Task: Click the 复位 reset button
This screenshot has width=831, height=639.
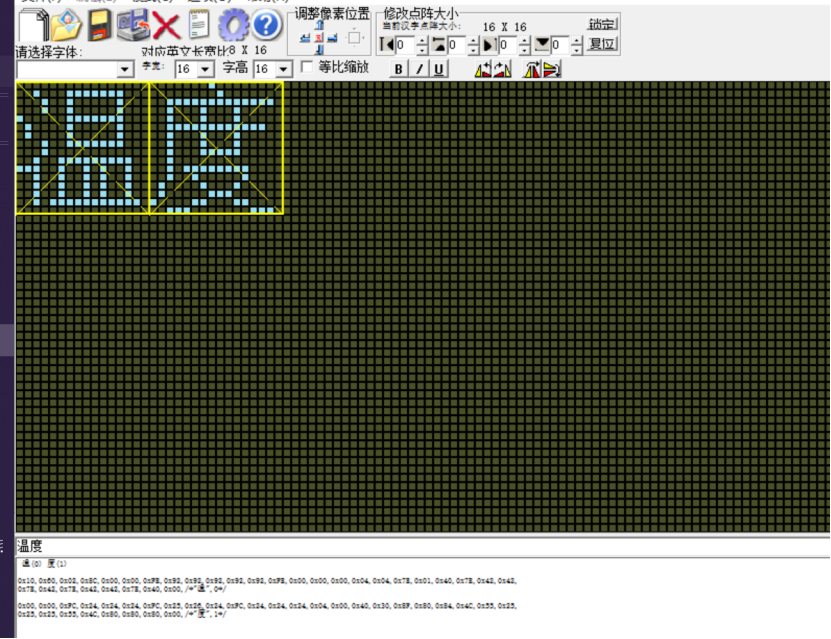Action: 602,43
